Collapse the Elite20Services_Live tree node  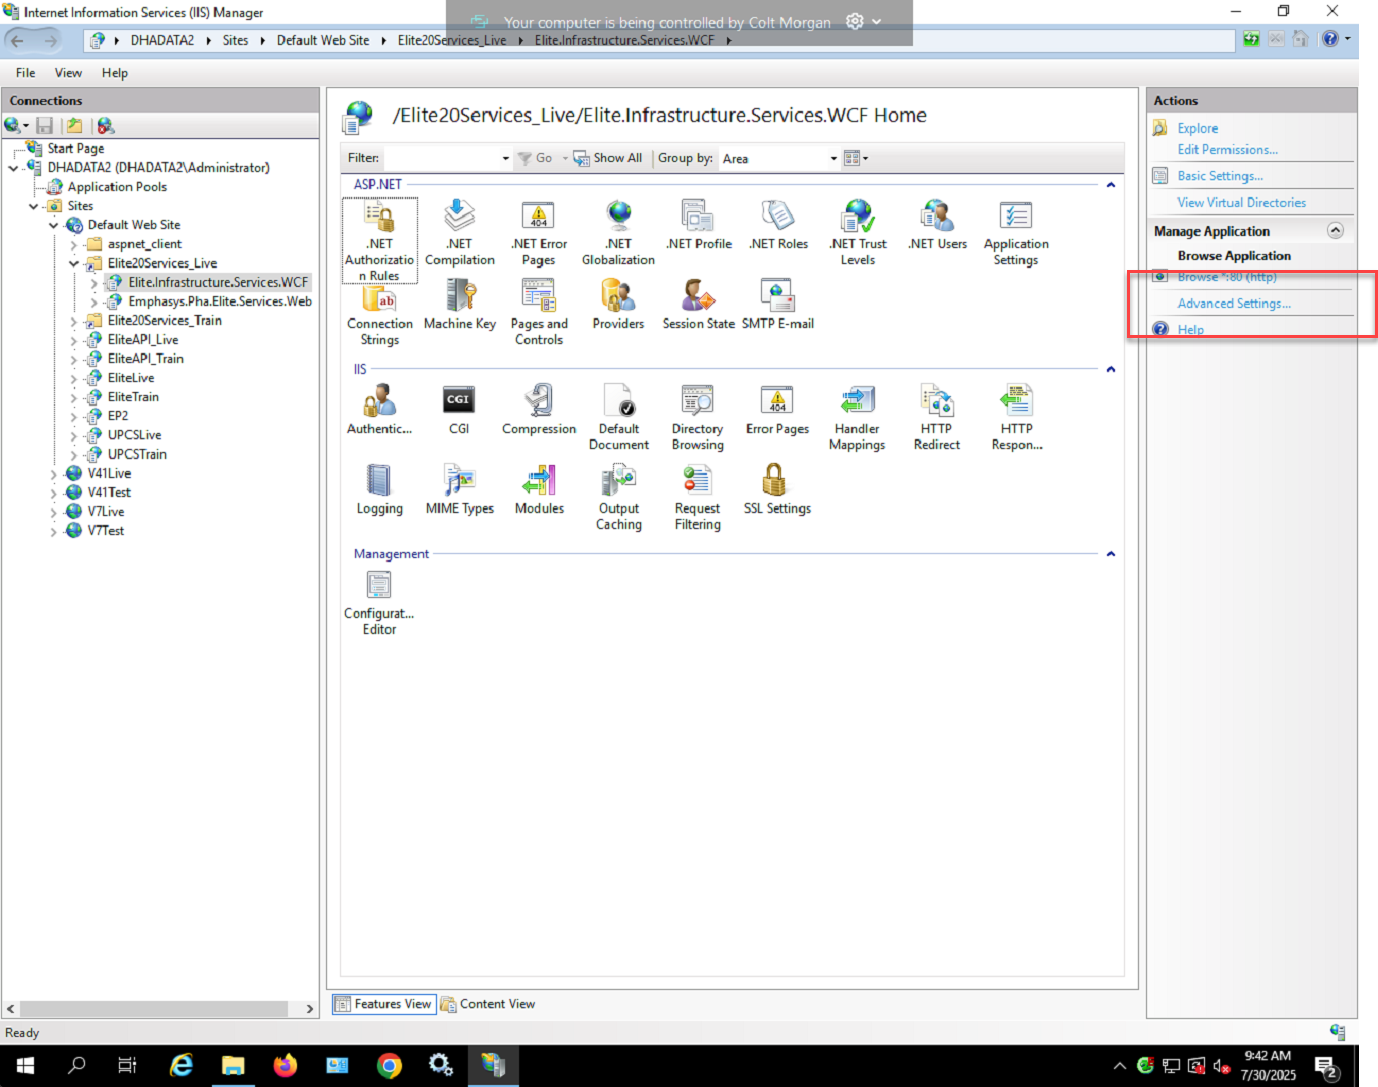point(74,263)
